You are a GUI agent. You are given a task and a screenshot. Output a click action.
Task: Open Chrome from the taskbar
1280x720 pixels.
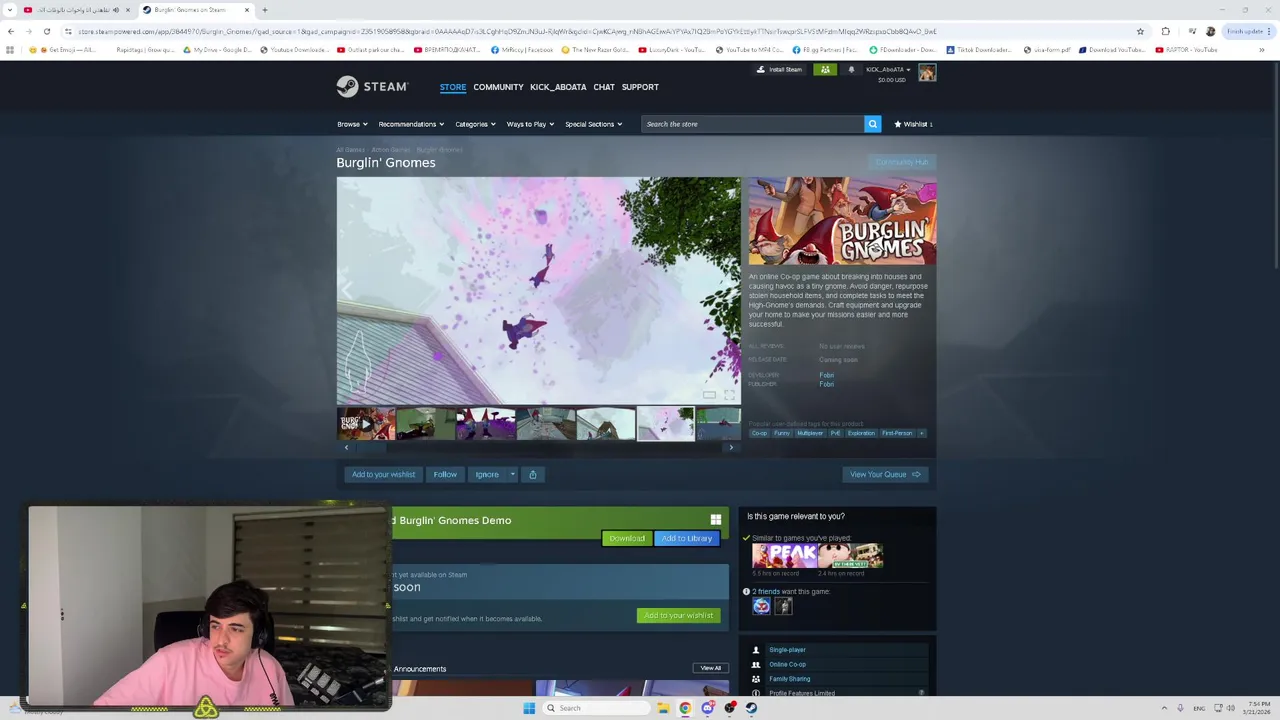click(x=684, y=708)
